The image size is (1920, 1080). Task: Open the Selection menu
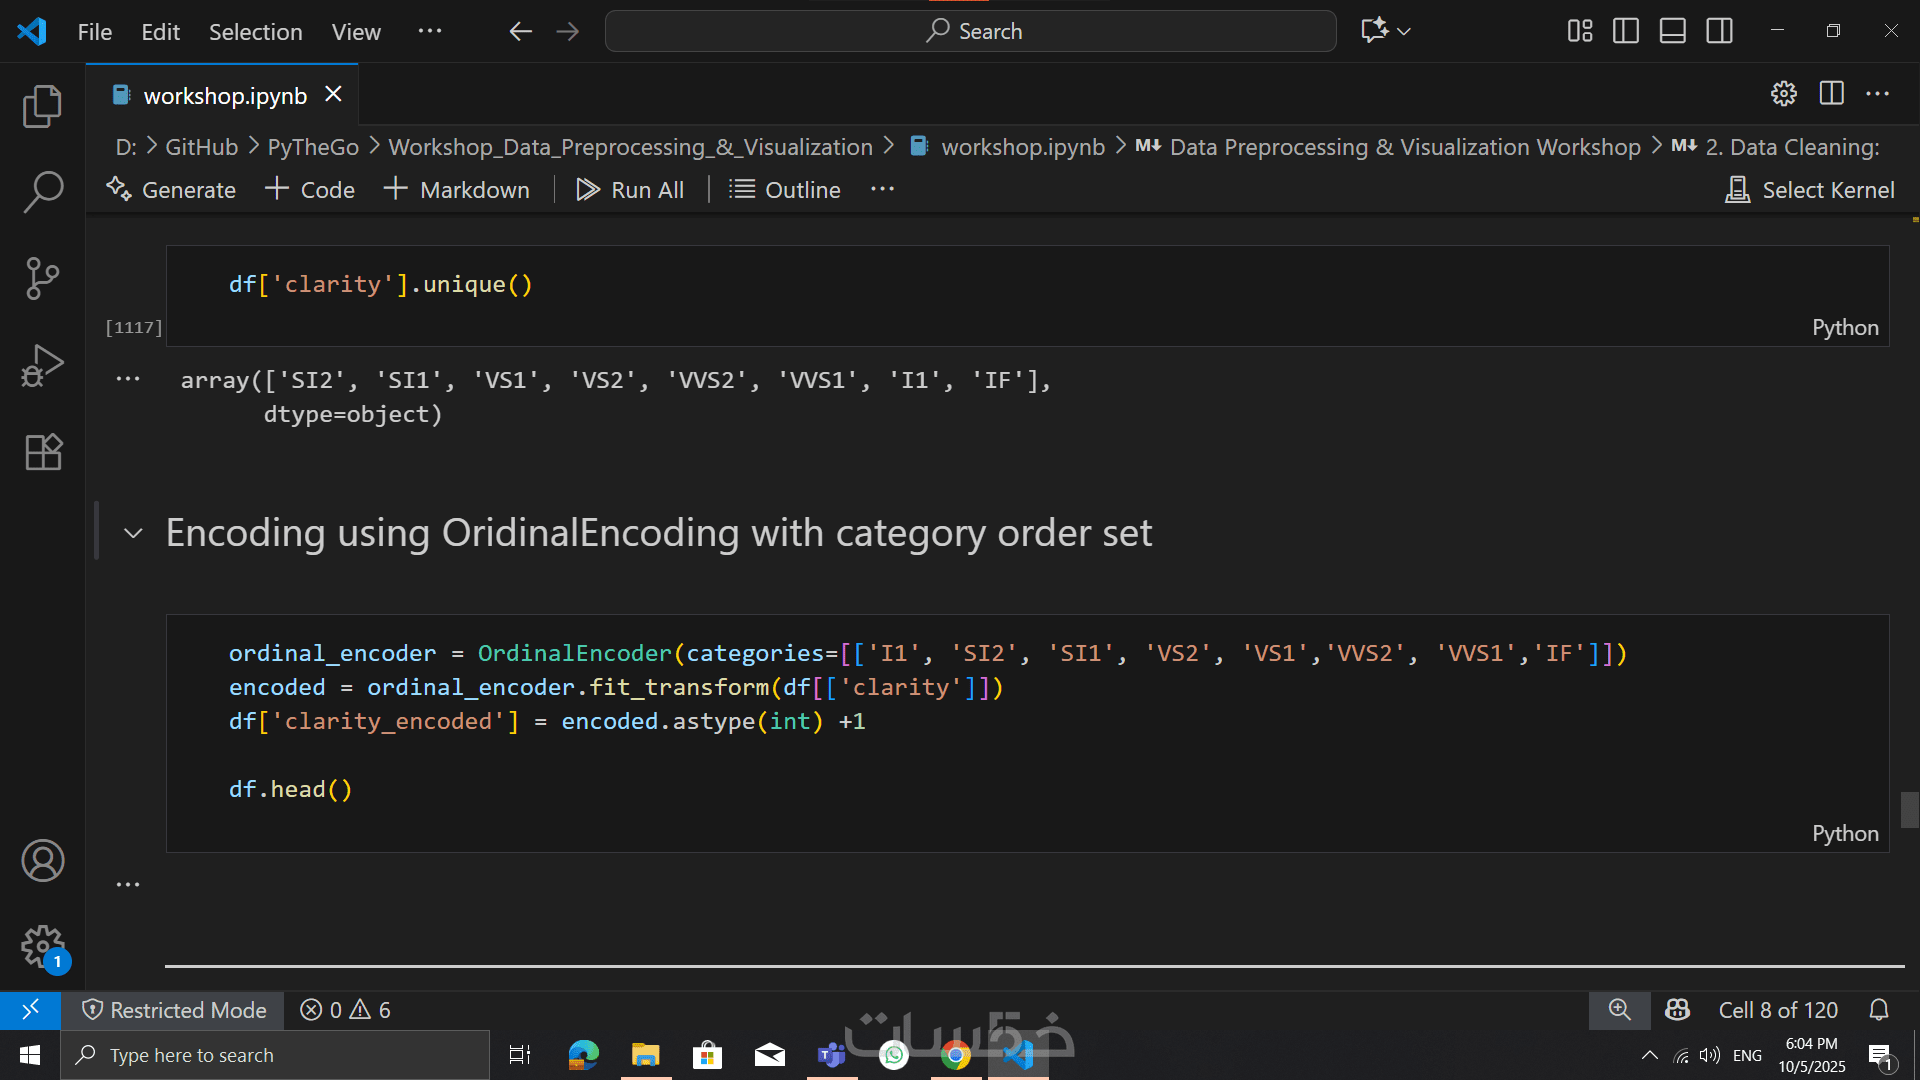pyautogui.click(x=255, y=32)
